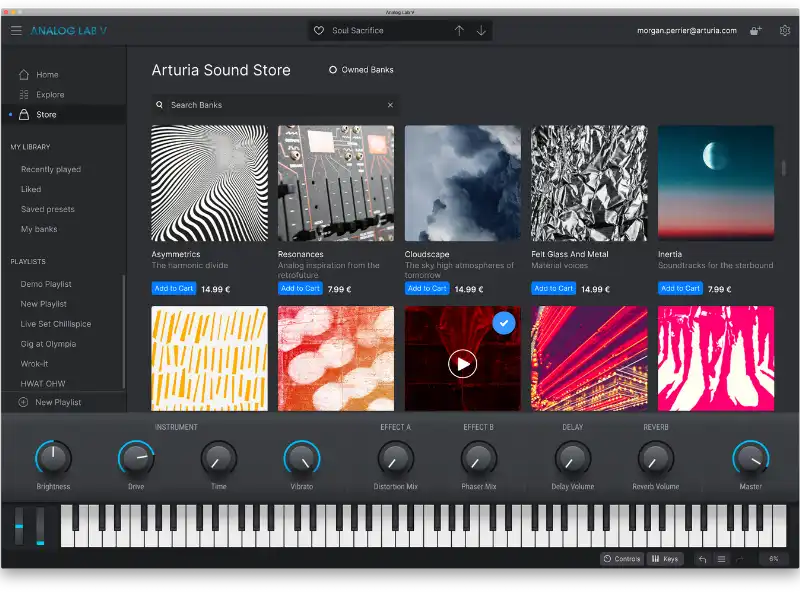This screenshot has width=800, height=600.
Task: Click the New Playlist plus button
Action: point(23,402)
